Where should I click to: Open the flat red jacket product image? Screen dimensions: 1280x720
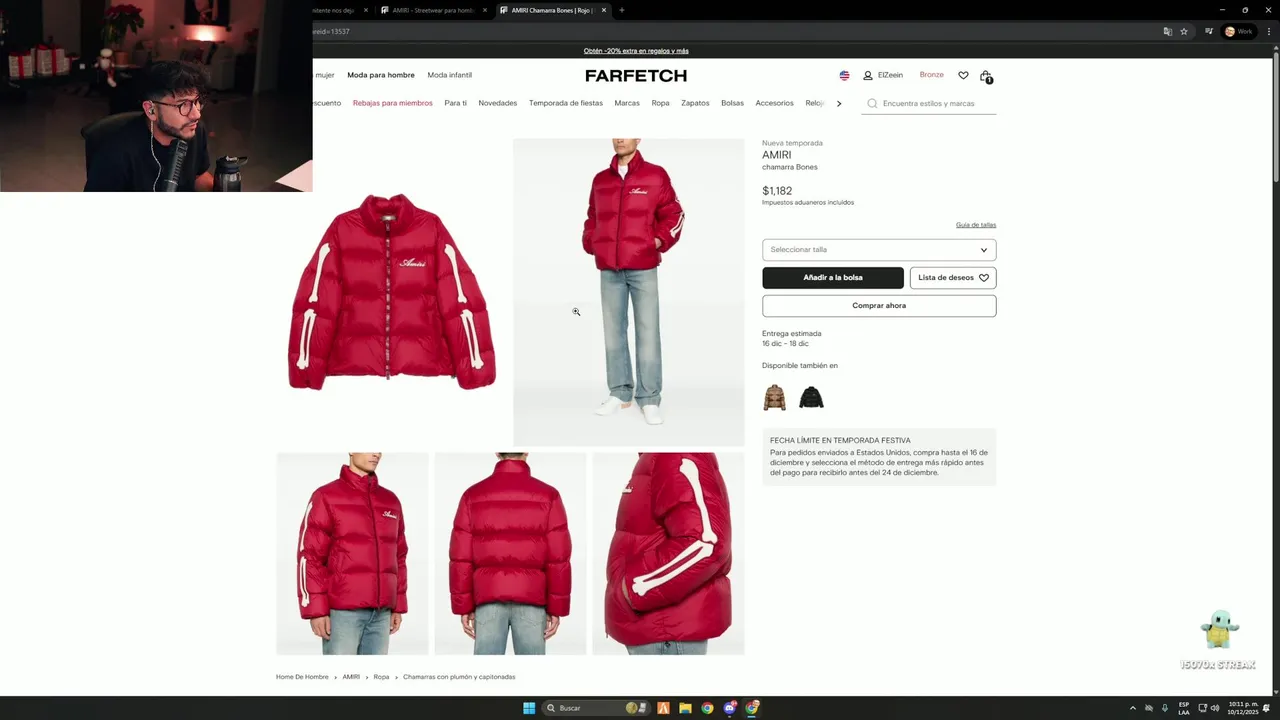click(x=392, y=292)
